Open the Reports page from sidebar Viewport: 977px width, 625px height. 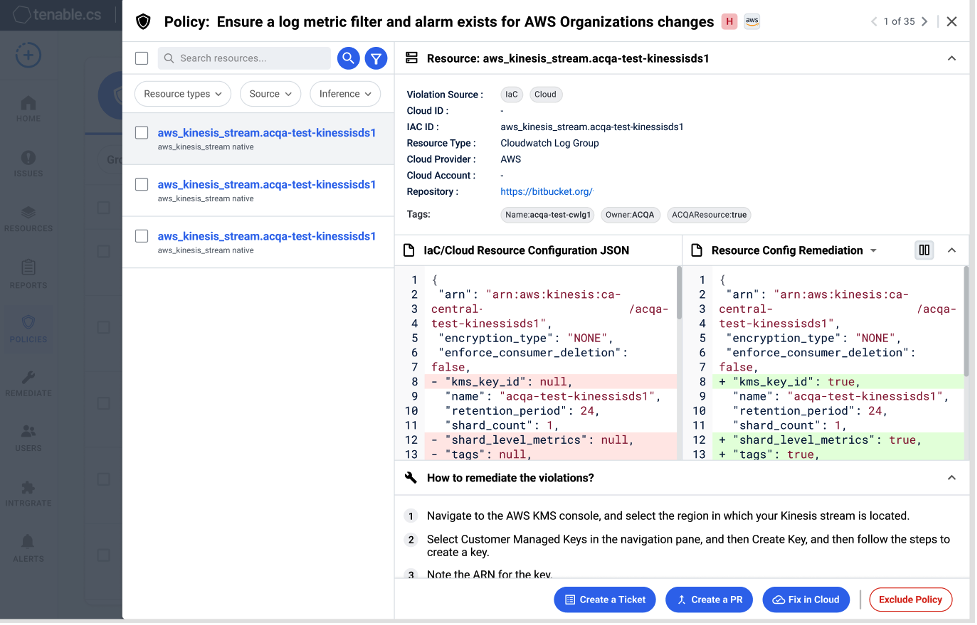(28, 268)
